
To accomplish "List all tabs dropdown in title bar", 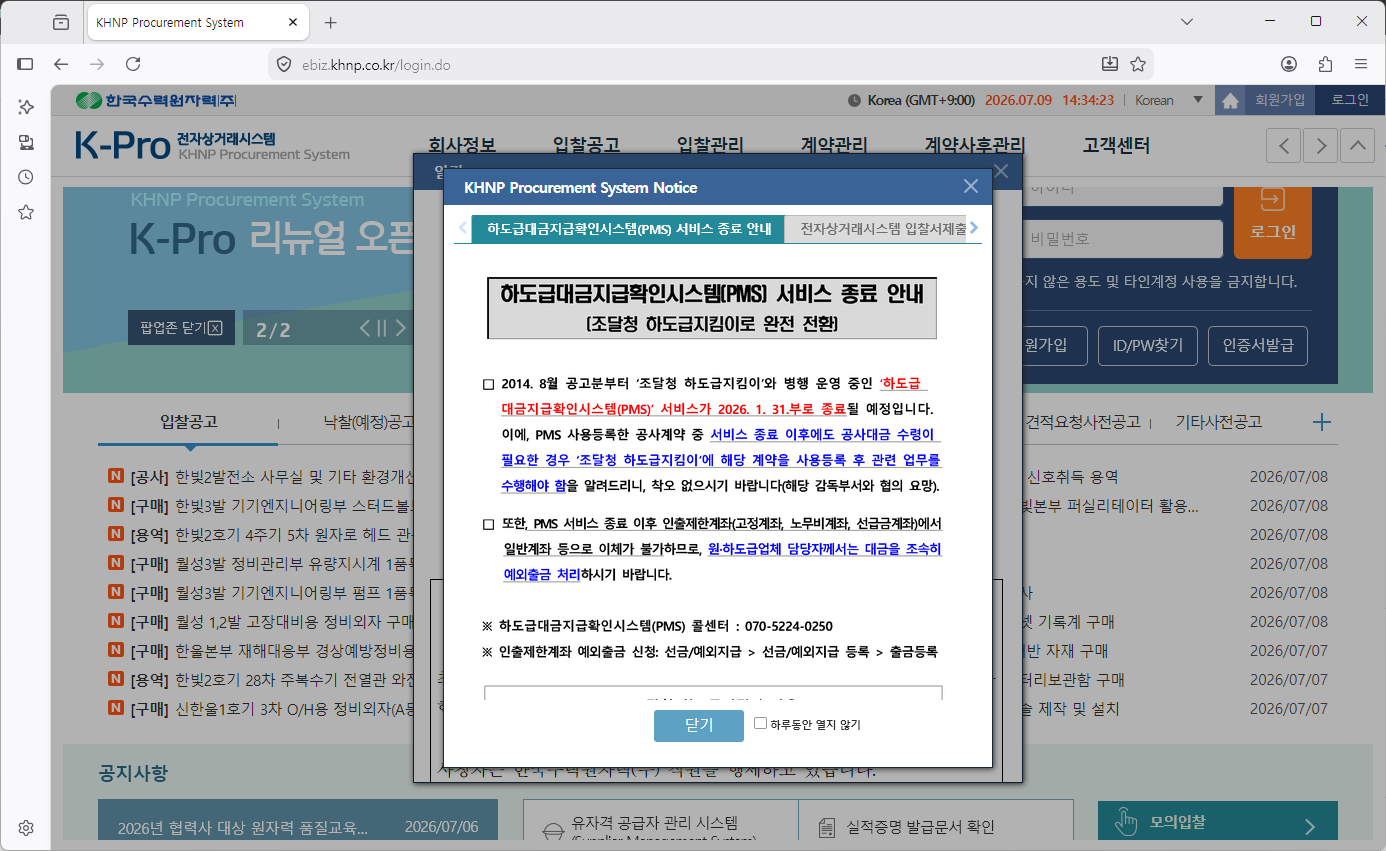I will 1187,22.
